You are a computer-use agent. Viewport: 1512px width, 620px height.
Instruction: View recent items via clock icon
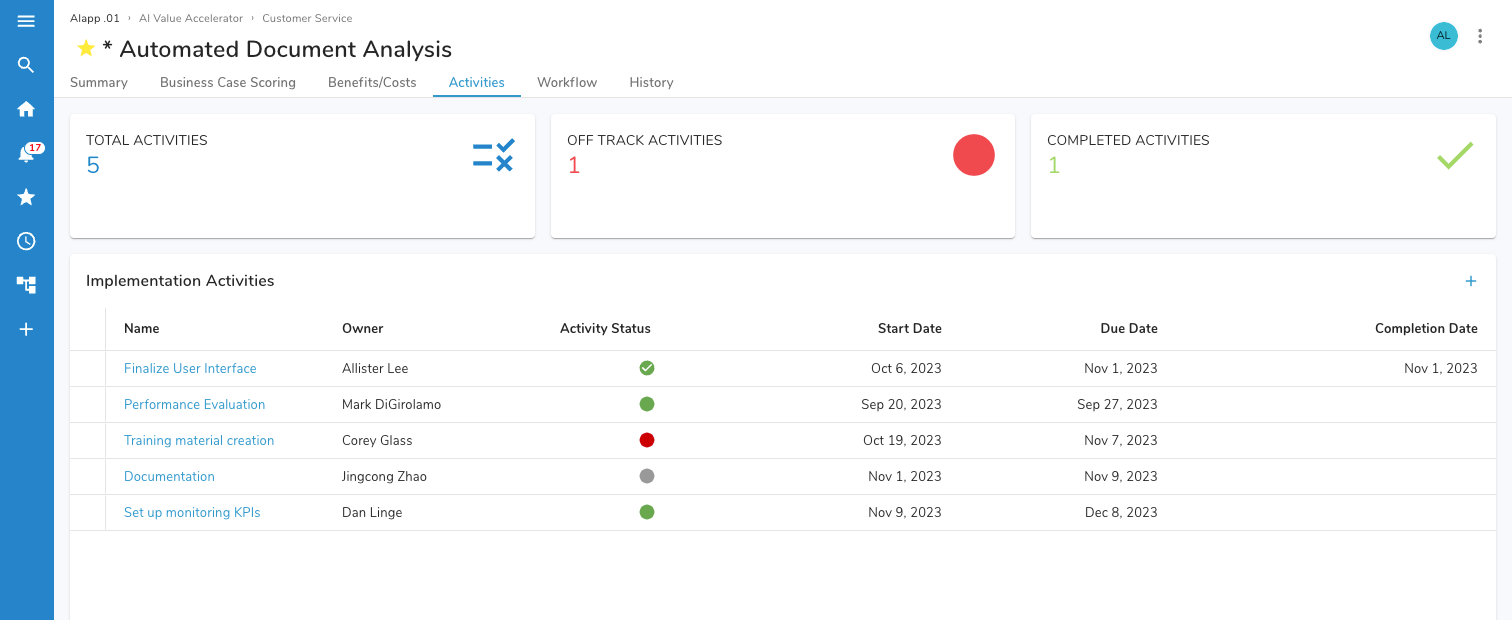(x=26, y=240)
